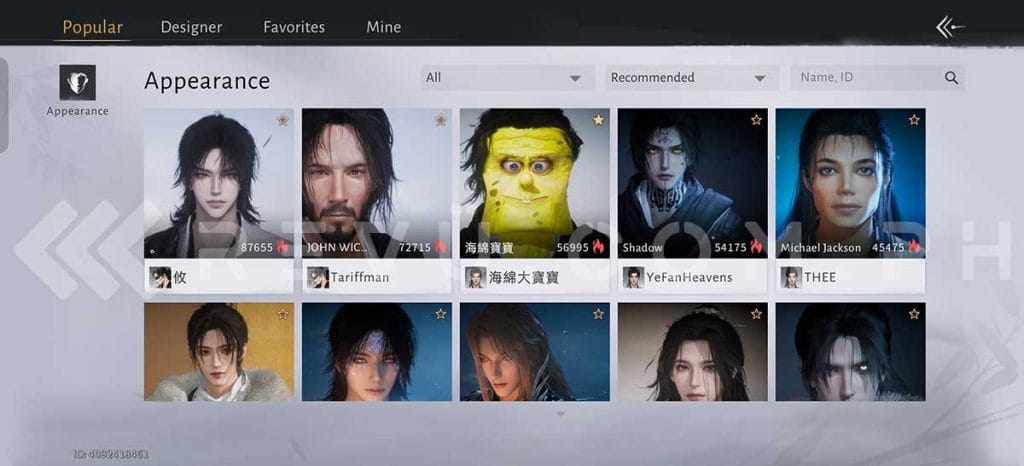Click Tariffman's creator avatar icon
The width and height of the screenshot is (1024, 466).
pos(318,277)
